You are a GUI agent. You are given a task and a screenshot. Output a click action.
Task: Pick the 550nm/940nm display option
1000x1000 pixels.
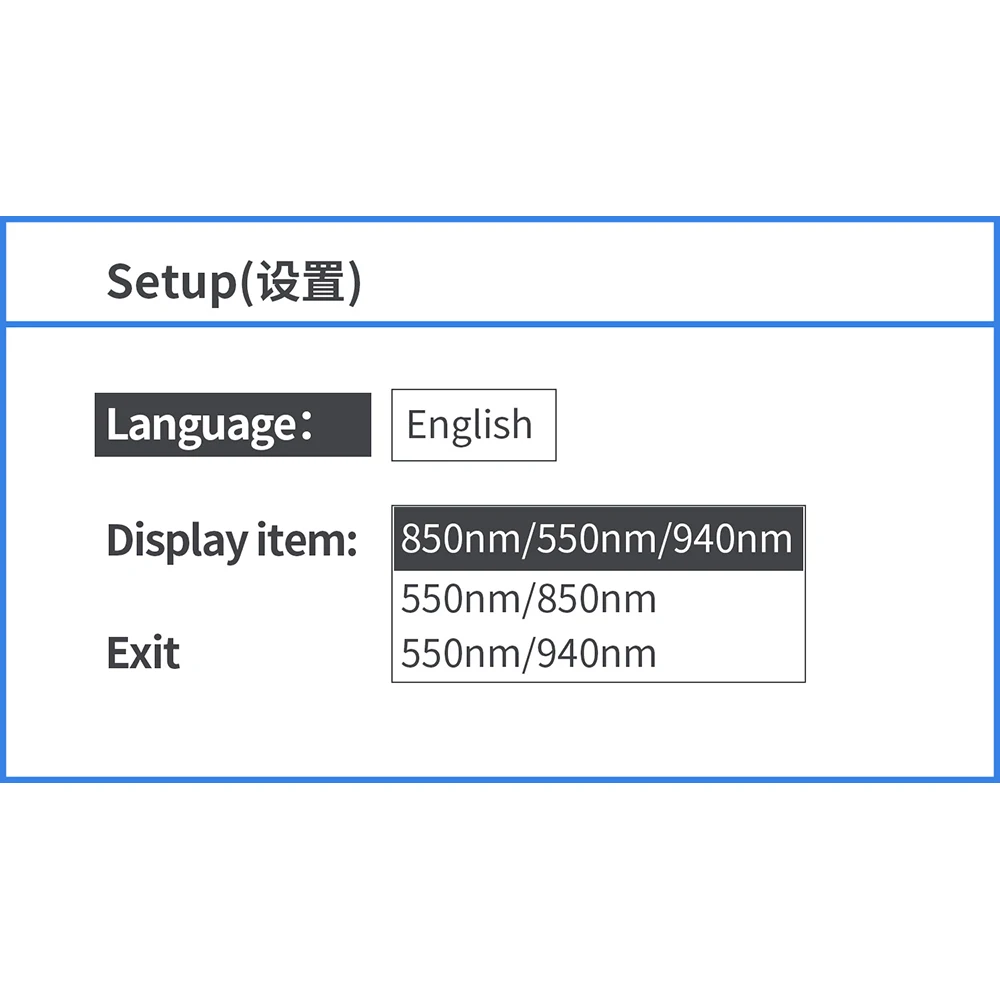point(529,654)
